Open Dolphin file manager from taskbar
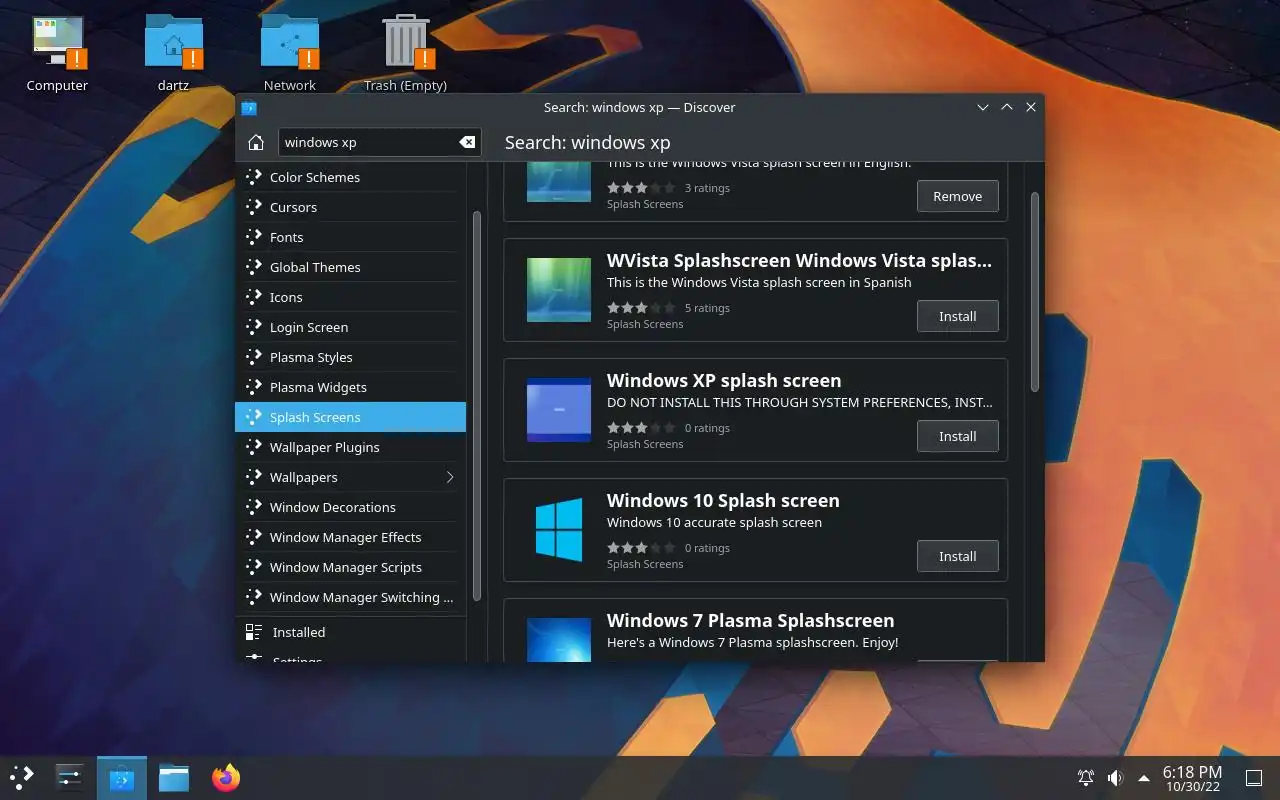The width and height of the screenshot is (1280, 800). click(174, 777)
